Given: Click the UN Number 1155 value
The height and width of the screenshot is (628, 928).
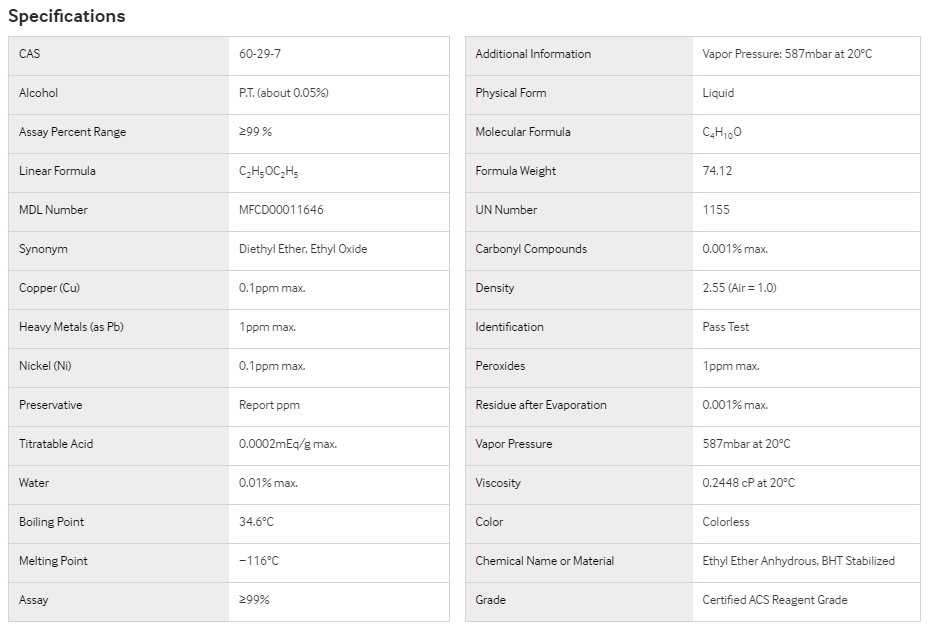Looking at the screenshot, I should click(x=716, y=210).
